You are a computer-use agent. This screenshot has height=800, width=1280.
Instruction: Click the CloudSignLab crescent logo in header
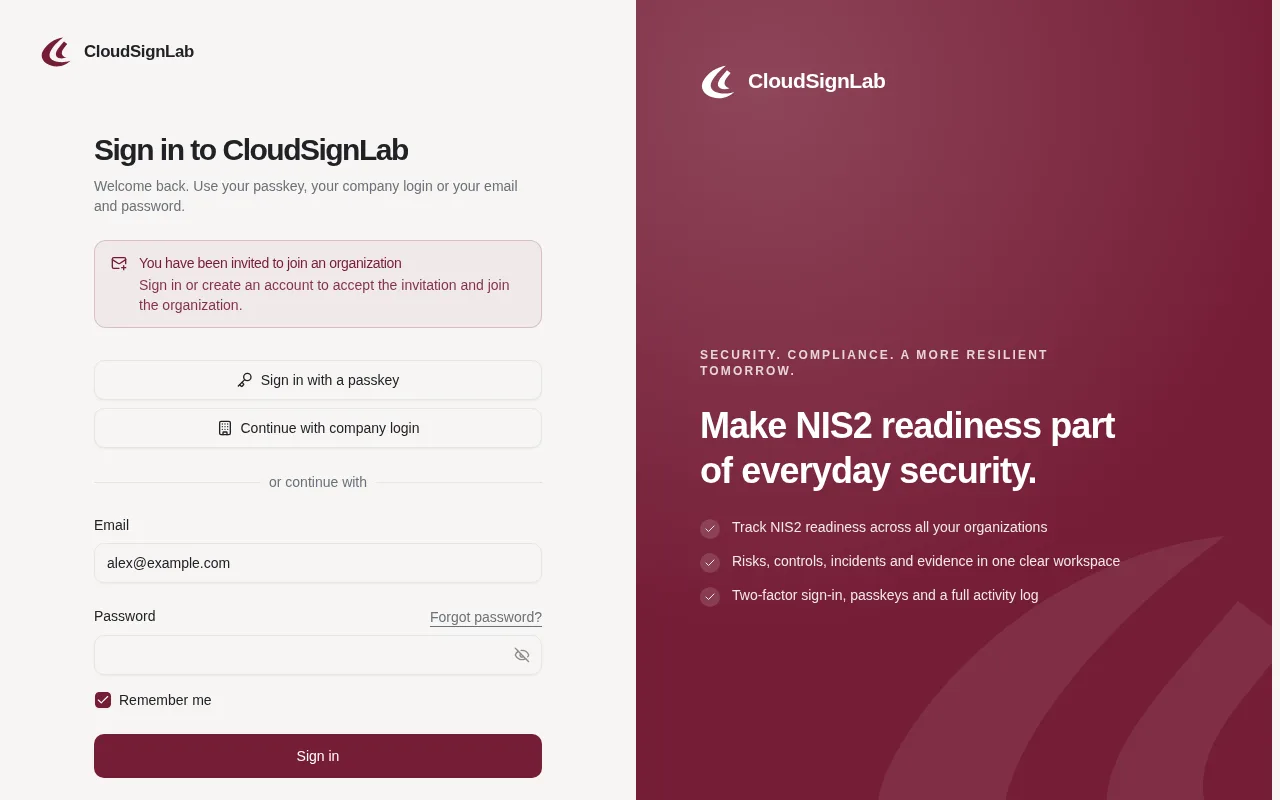[x=56, y=52]
